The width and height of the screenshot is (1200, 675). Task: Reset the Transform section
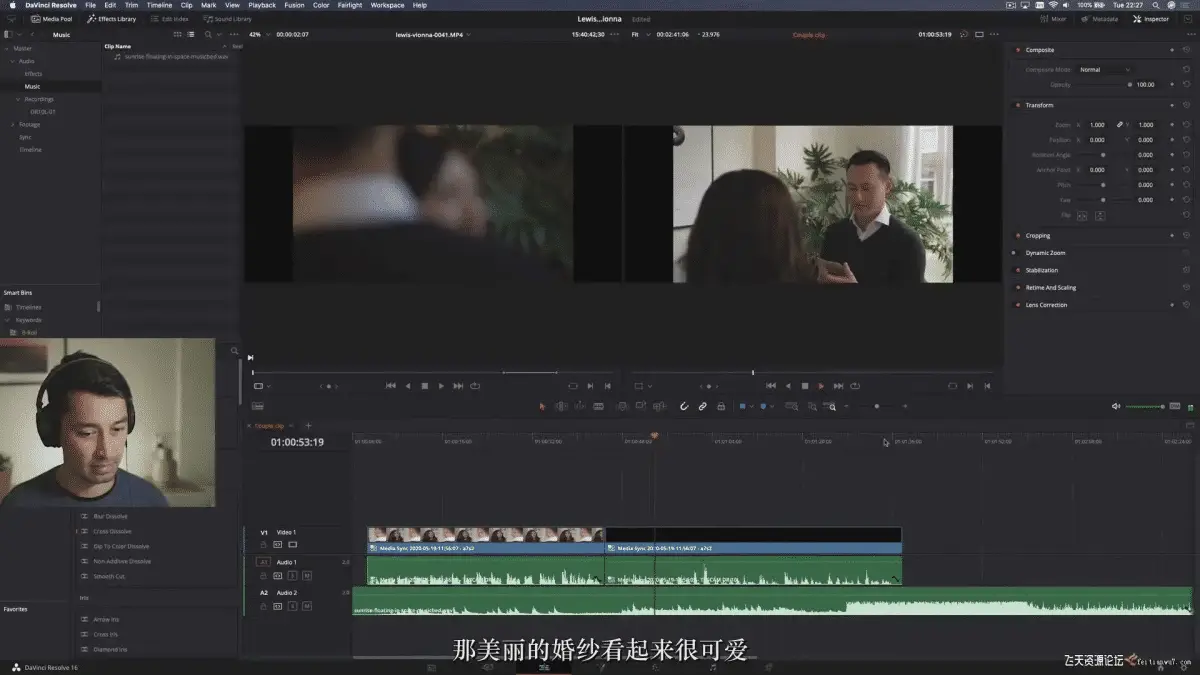coord(1186,105)
